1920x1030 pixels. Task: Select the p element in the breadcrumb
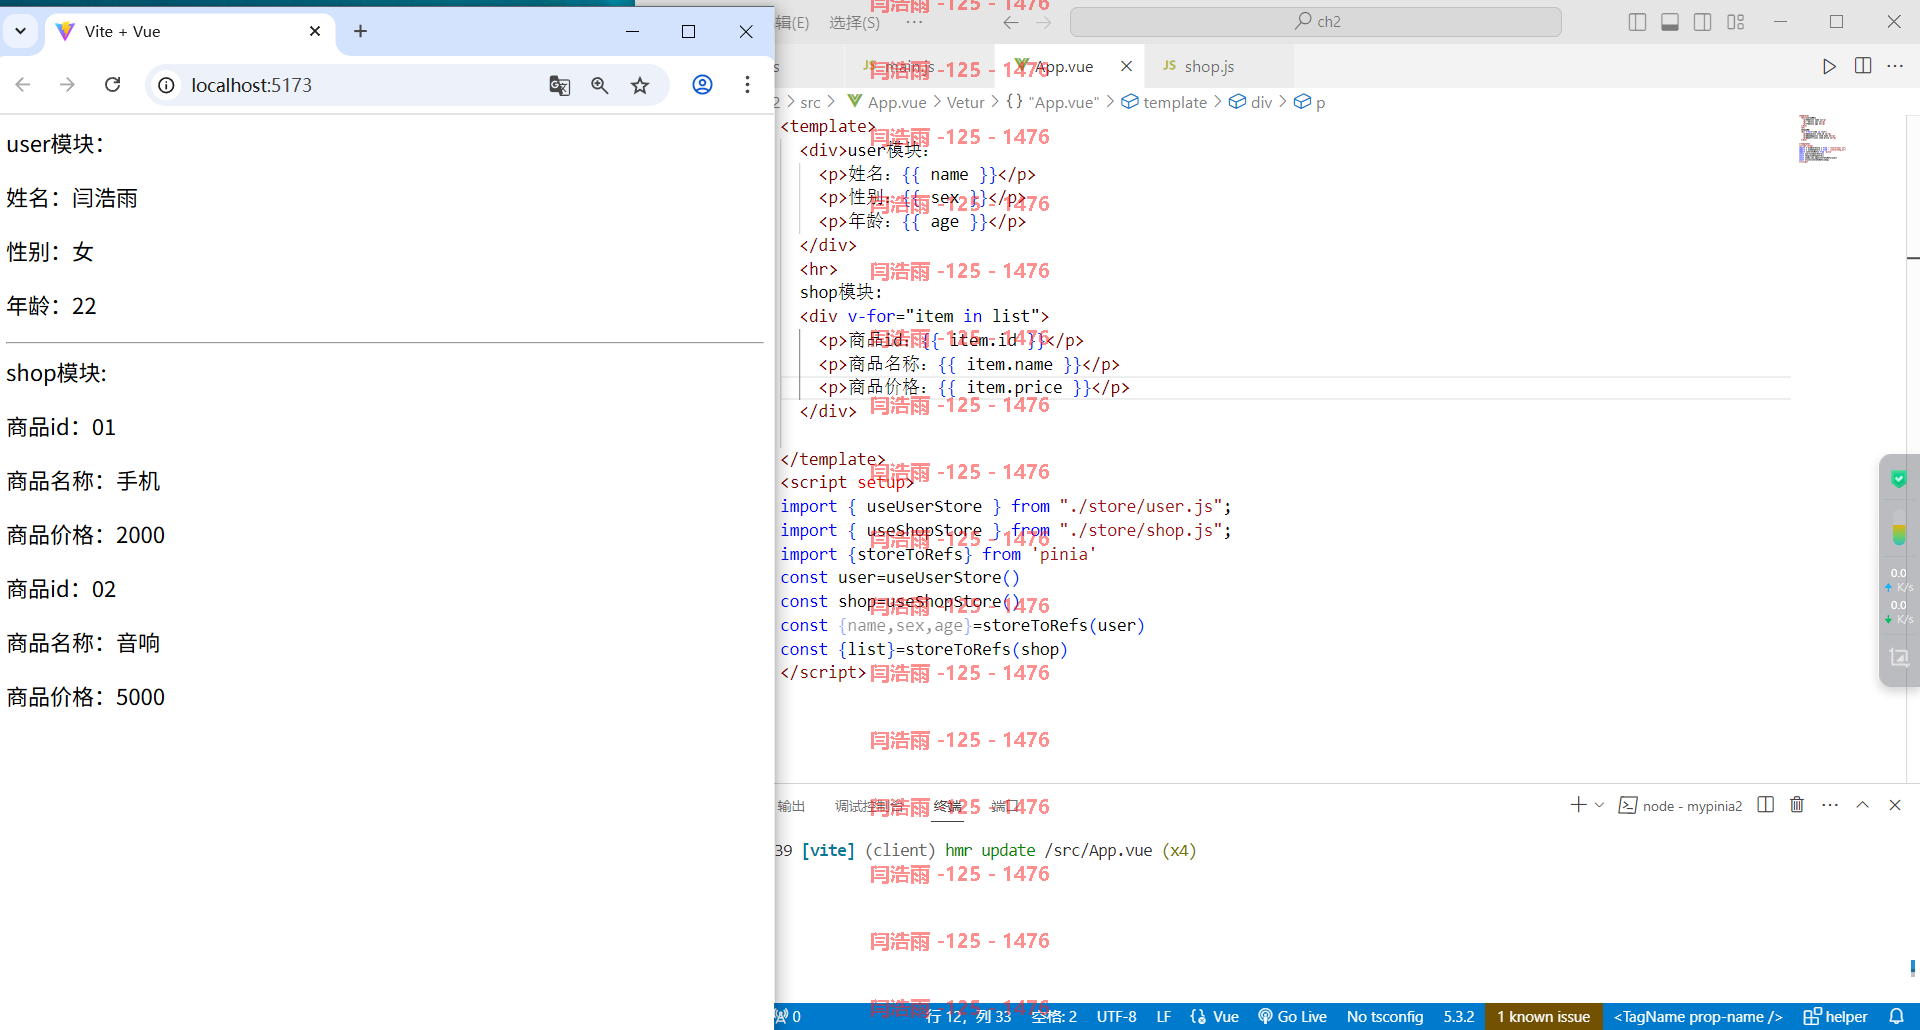[x=1309, y=102]
